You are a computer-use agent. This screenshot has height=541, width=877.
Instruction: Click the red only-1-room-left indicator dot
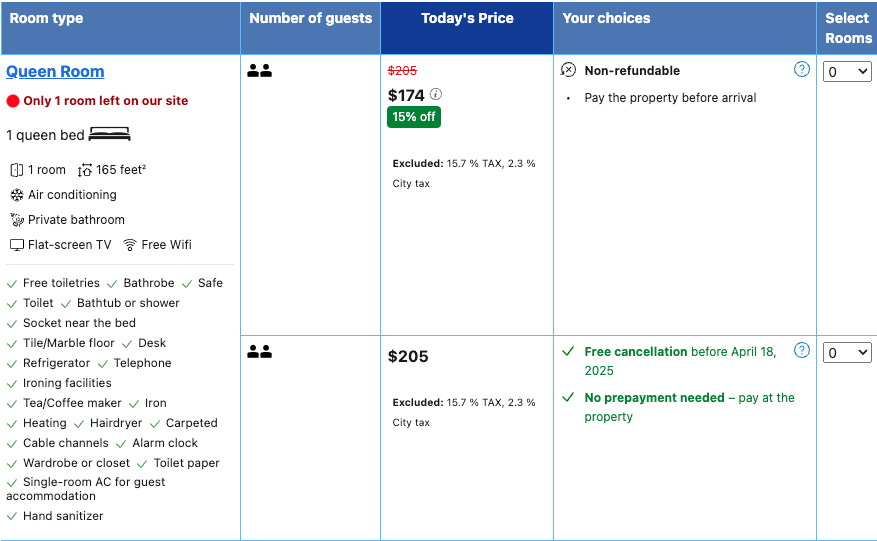pyautogui.click(x=13, y=101)
